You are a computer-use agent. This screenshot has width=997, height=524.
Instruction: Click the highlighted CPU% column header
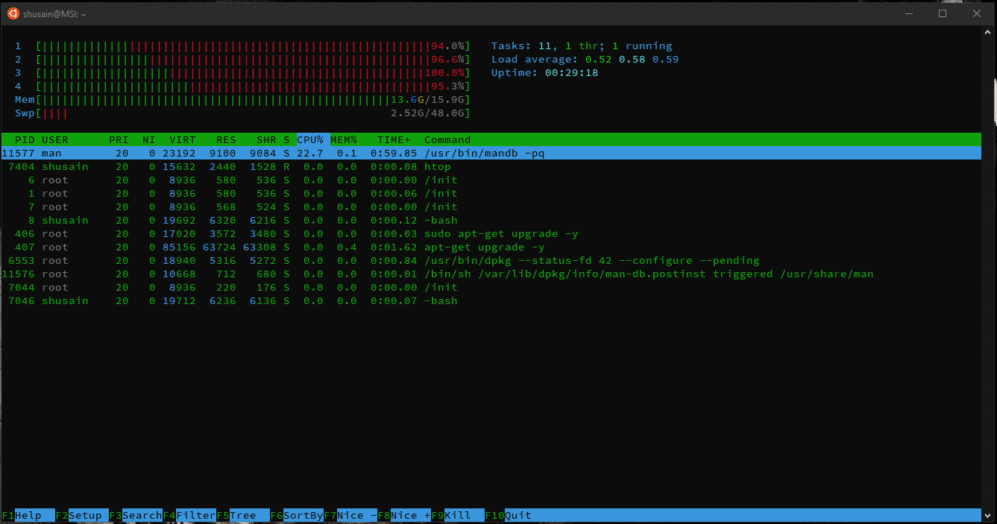(312, 140)
